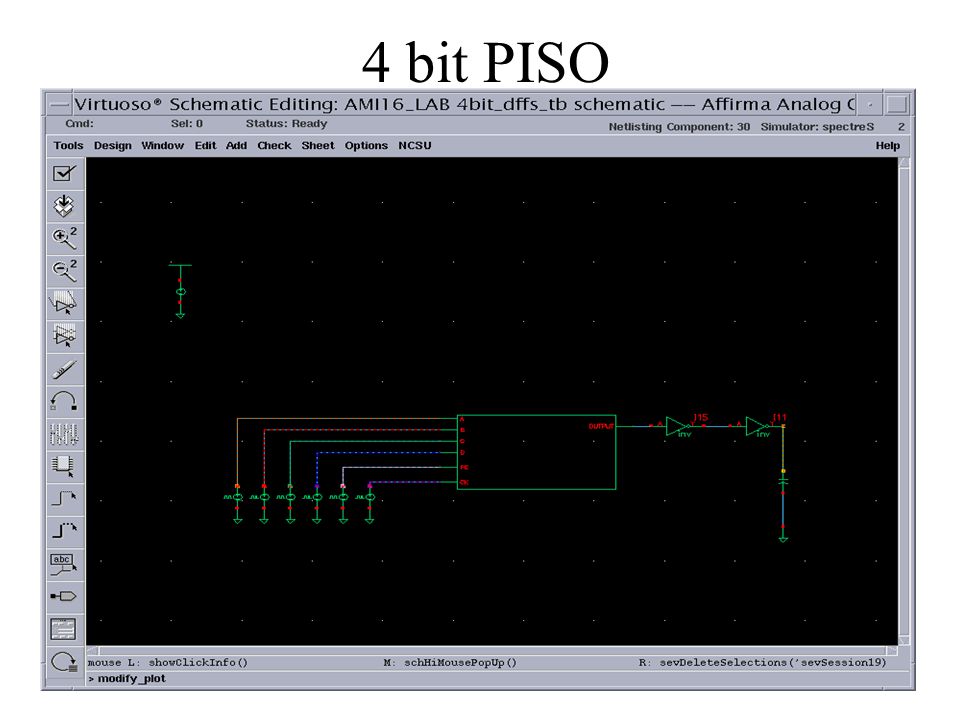Screen dimensions: 960x720
Task: Select the Wire Name abc icon
Action: 64,563
